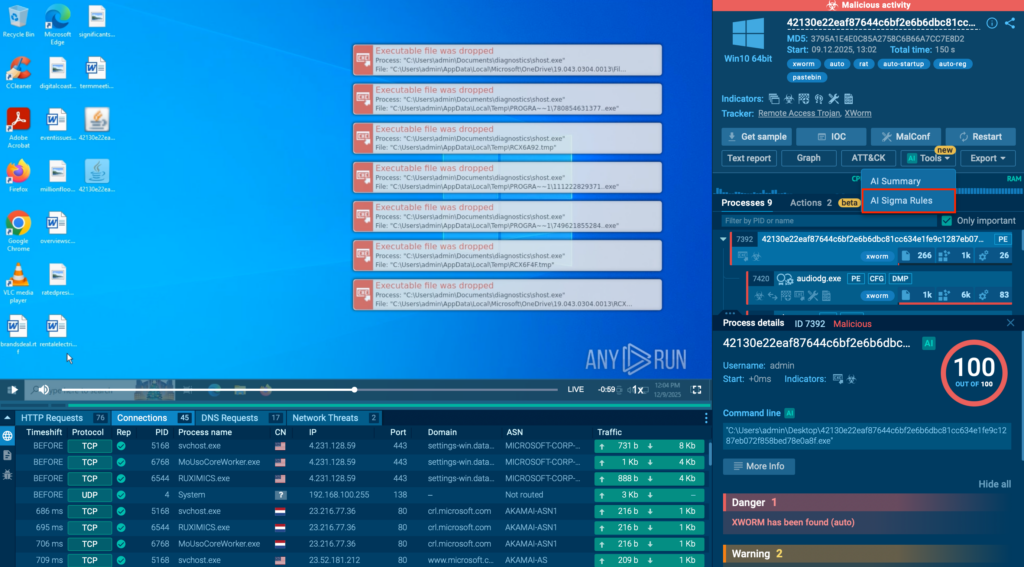1024x567 pixels.
Task: Open the Actions 2 beta tab
Action: 825,202
